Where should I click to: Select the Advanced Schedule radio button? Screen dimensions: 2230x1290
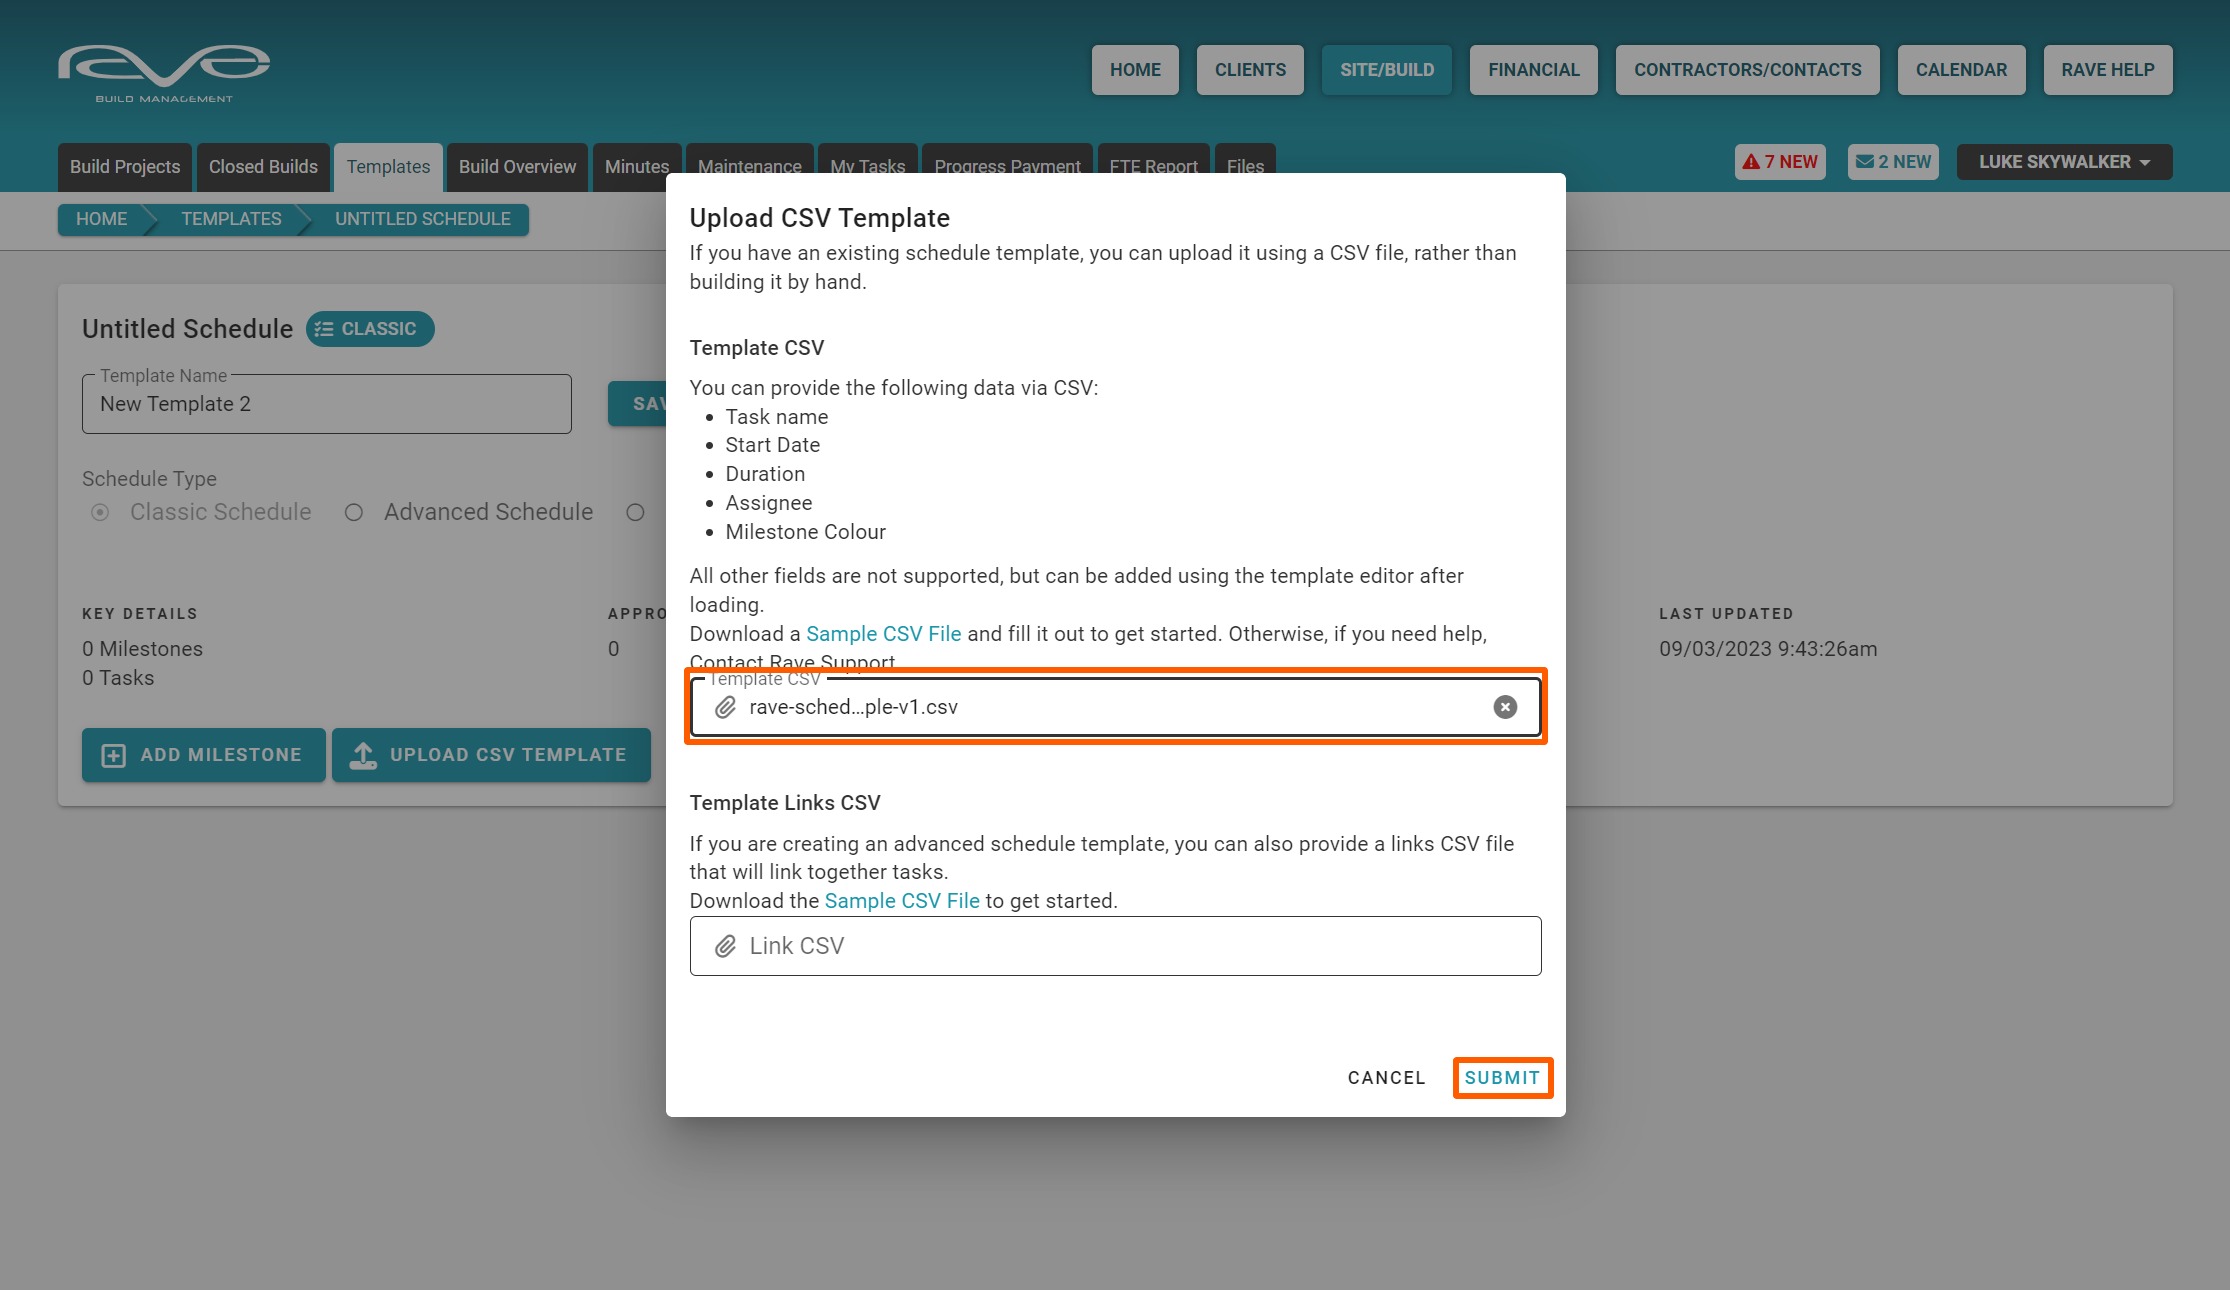click(x=354, y=512)
